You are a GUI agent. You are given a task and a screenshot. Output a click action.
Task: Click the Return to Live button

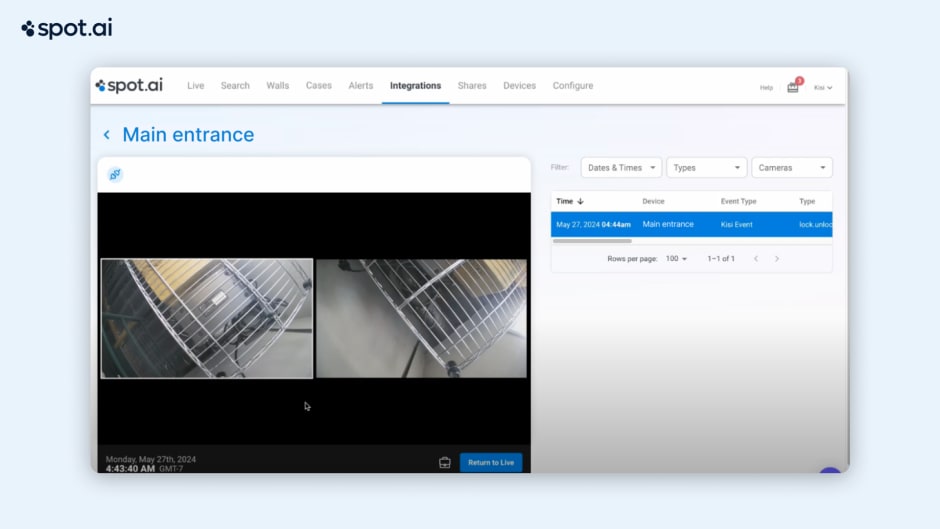pos(491,462)
